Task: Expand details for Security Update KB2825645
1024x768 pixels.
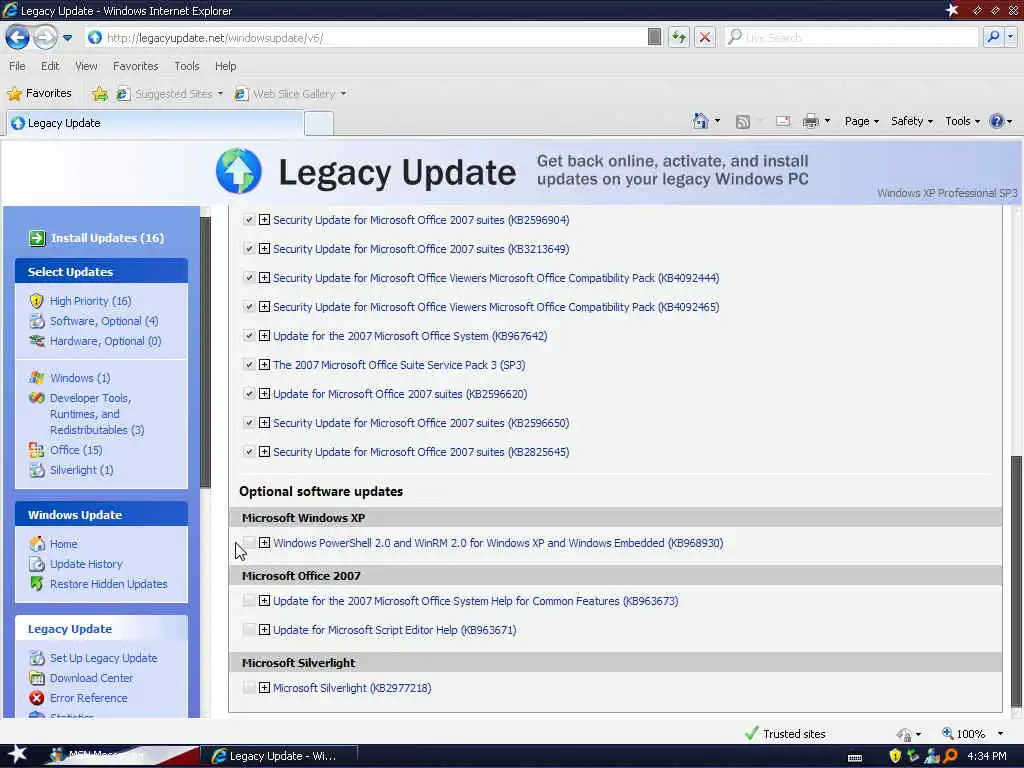Action: pos(264,451)
